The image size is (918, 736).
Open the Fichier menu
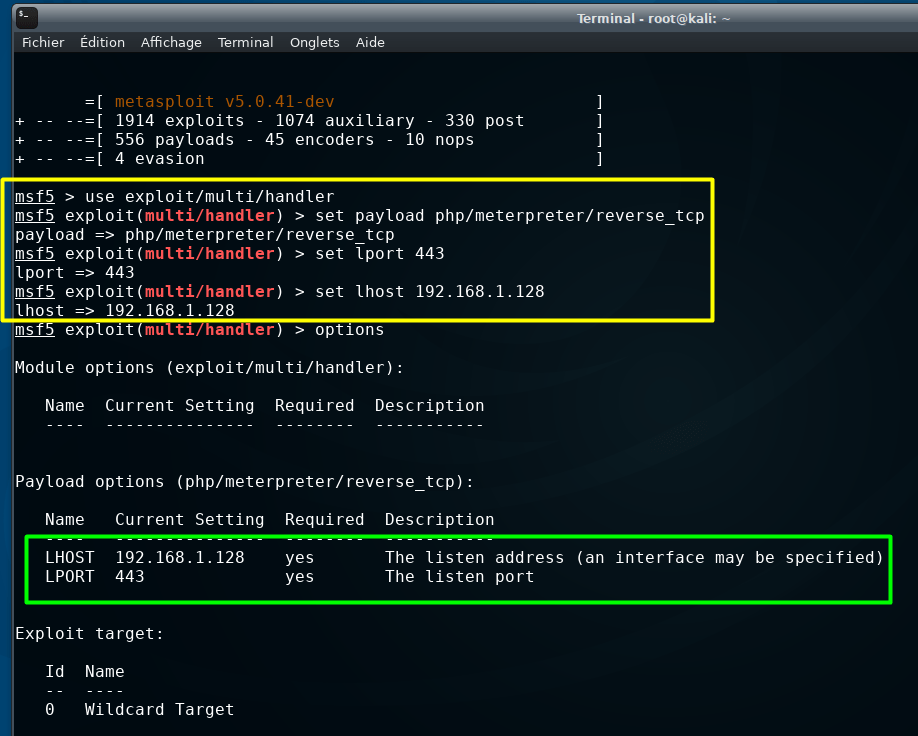[x=43, y=42]
